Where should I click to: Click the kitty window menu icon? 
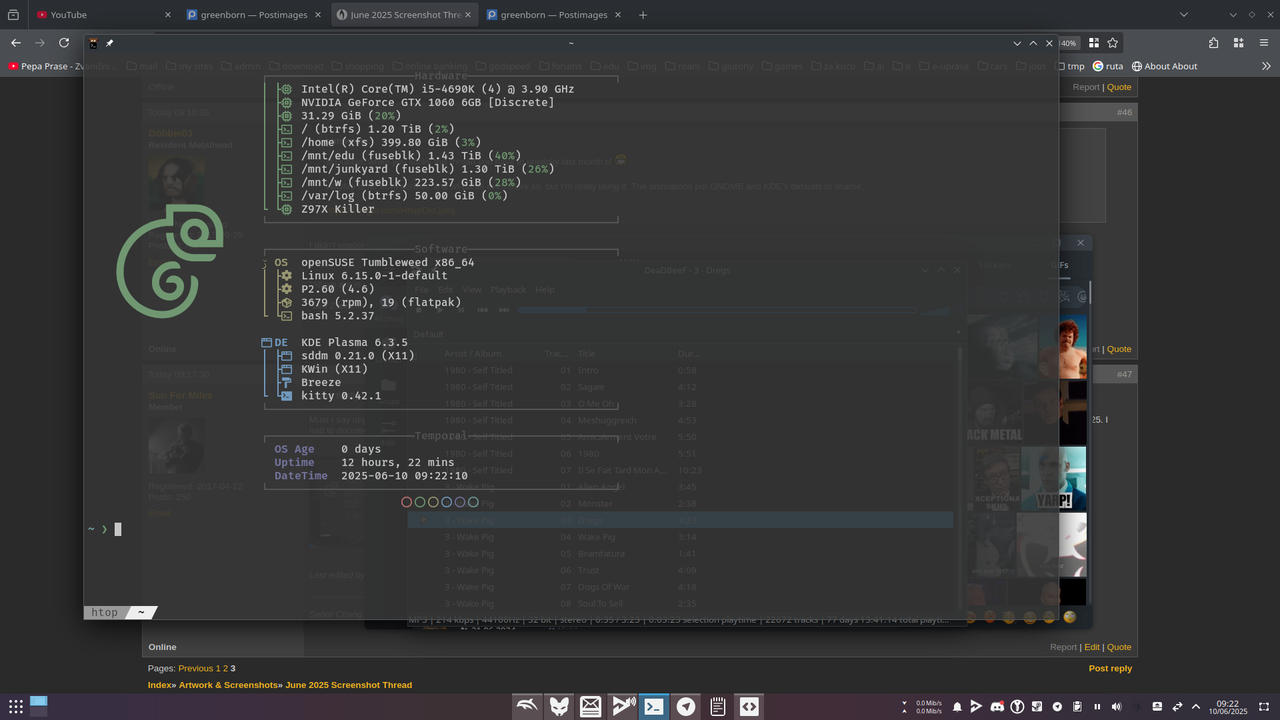pos(93,43)
